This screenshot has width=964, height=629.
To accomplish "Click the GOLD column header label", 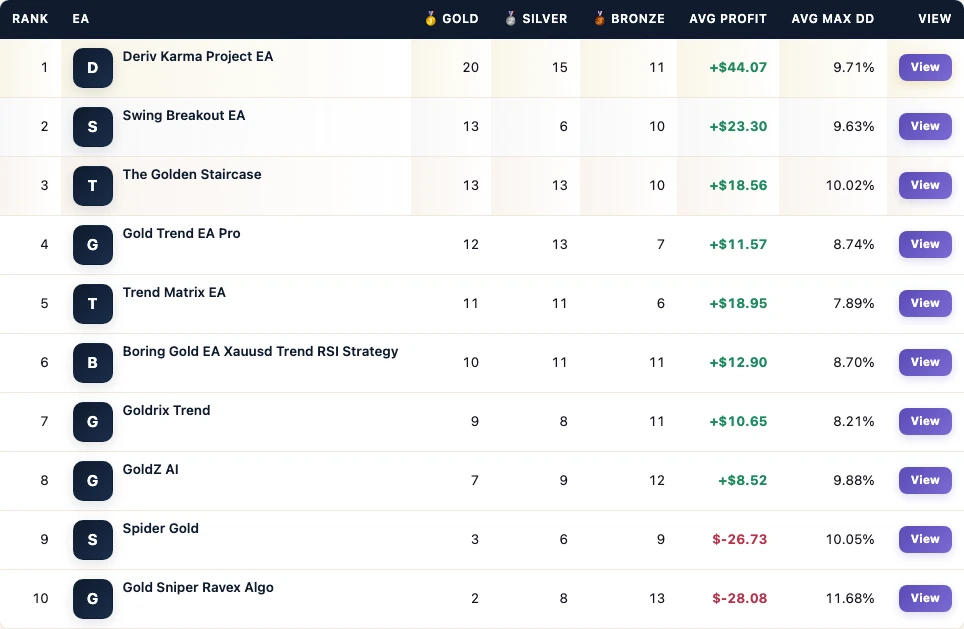I will coord(460,19).
